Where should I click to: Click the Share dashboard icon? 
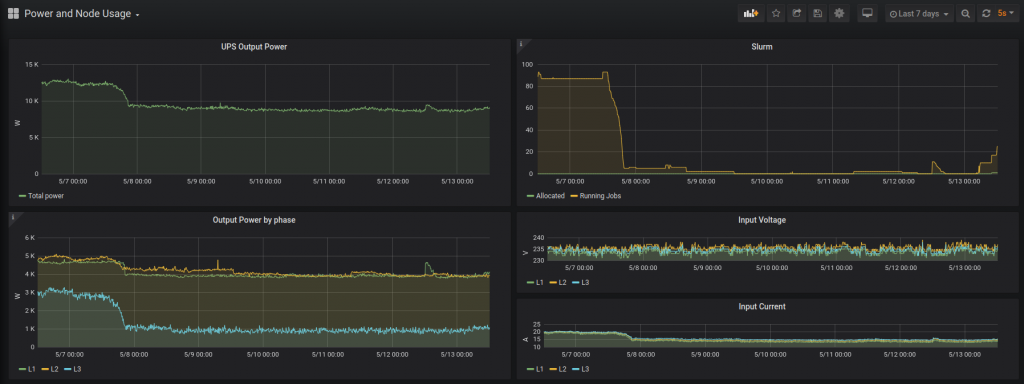coord(796,14)
